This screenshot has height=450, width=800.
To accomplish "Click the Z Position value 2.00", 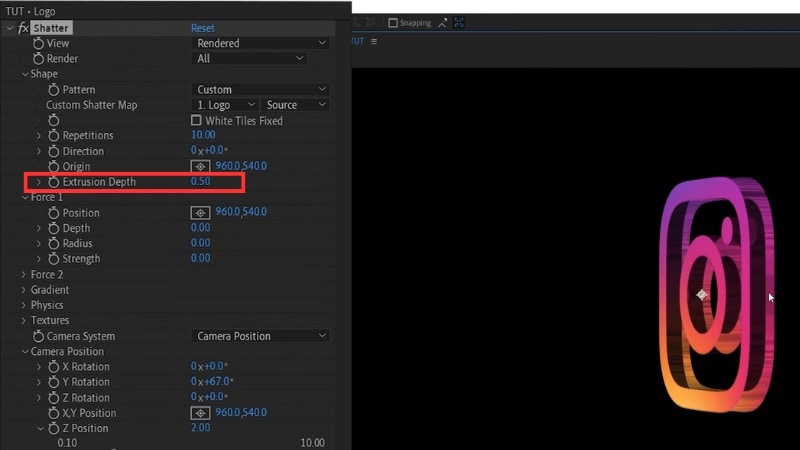I will 201,428.
